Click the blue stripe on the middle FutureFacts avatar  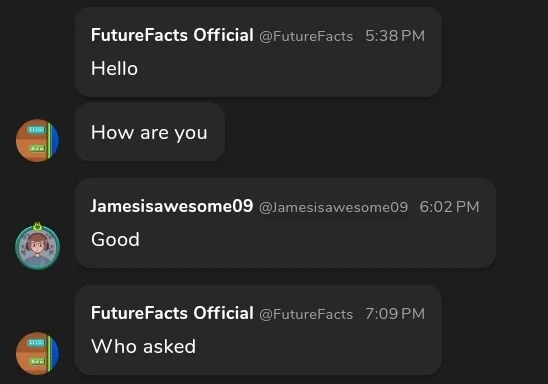56,140
